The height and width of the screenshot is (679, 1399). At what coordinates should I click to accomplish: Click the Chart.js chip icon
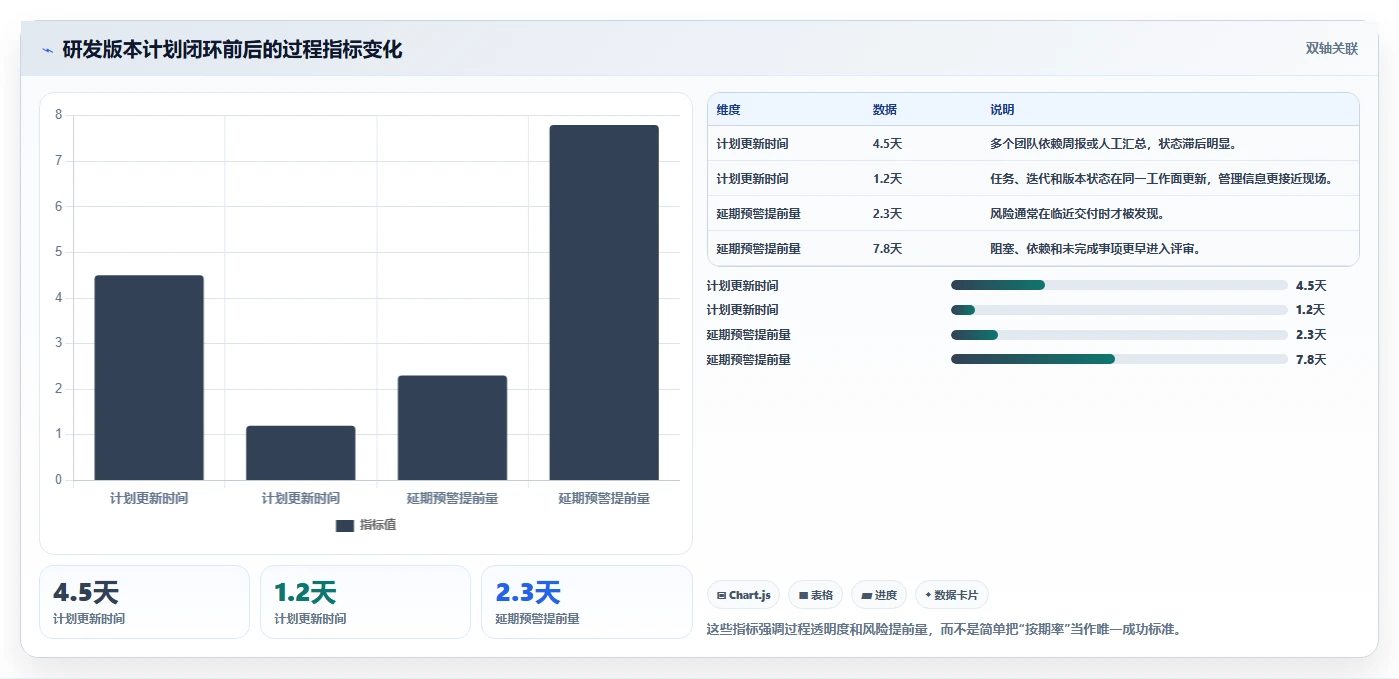pyautogui.click(x=721, y=595)
